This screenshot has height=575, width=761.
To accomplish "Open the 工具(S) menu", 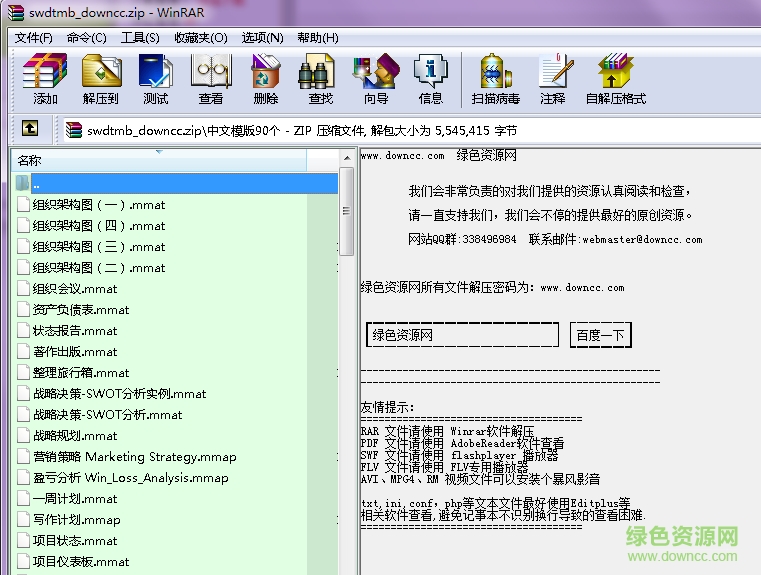I will point(140,38).
